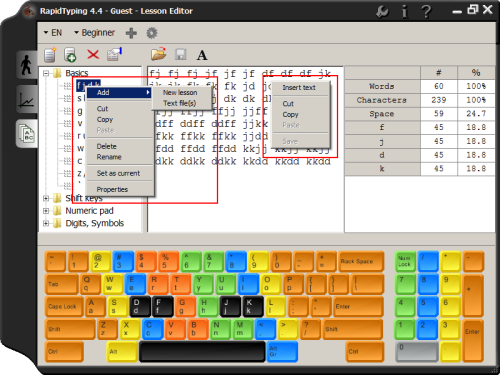Screen dimensions: 500x375
Task: Click the black J key on keyboard
Action: (230, 306)
